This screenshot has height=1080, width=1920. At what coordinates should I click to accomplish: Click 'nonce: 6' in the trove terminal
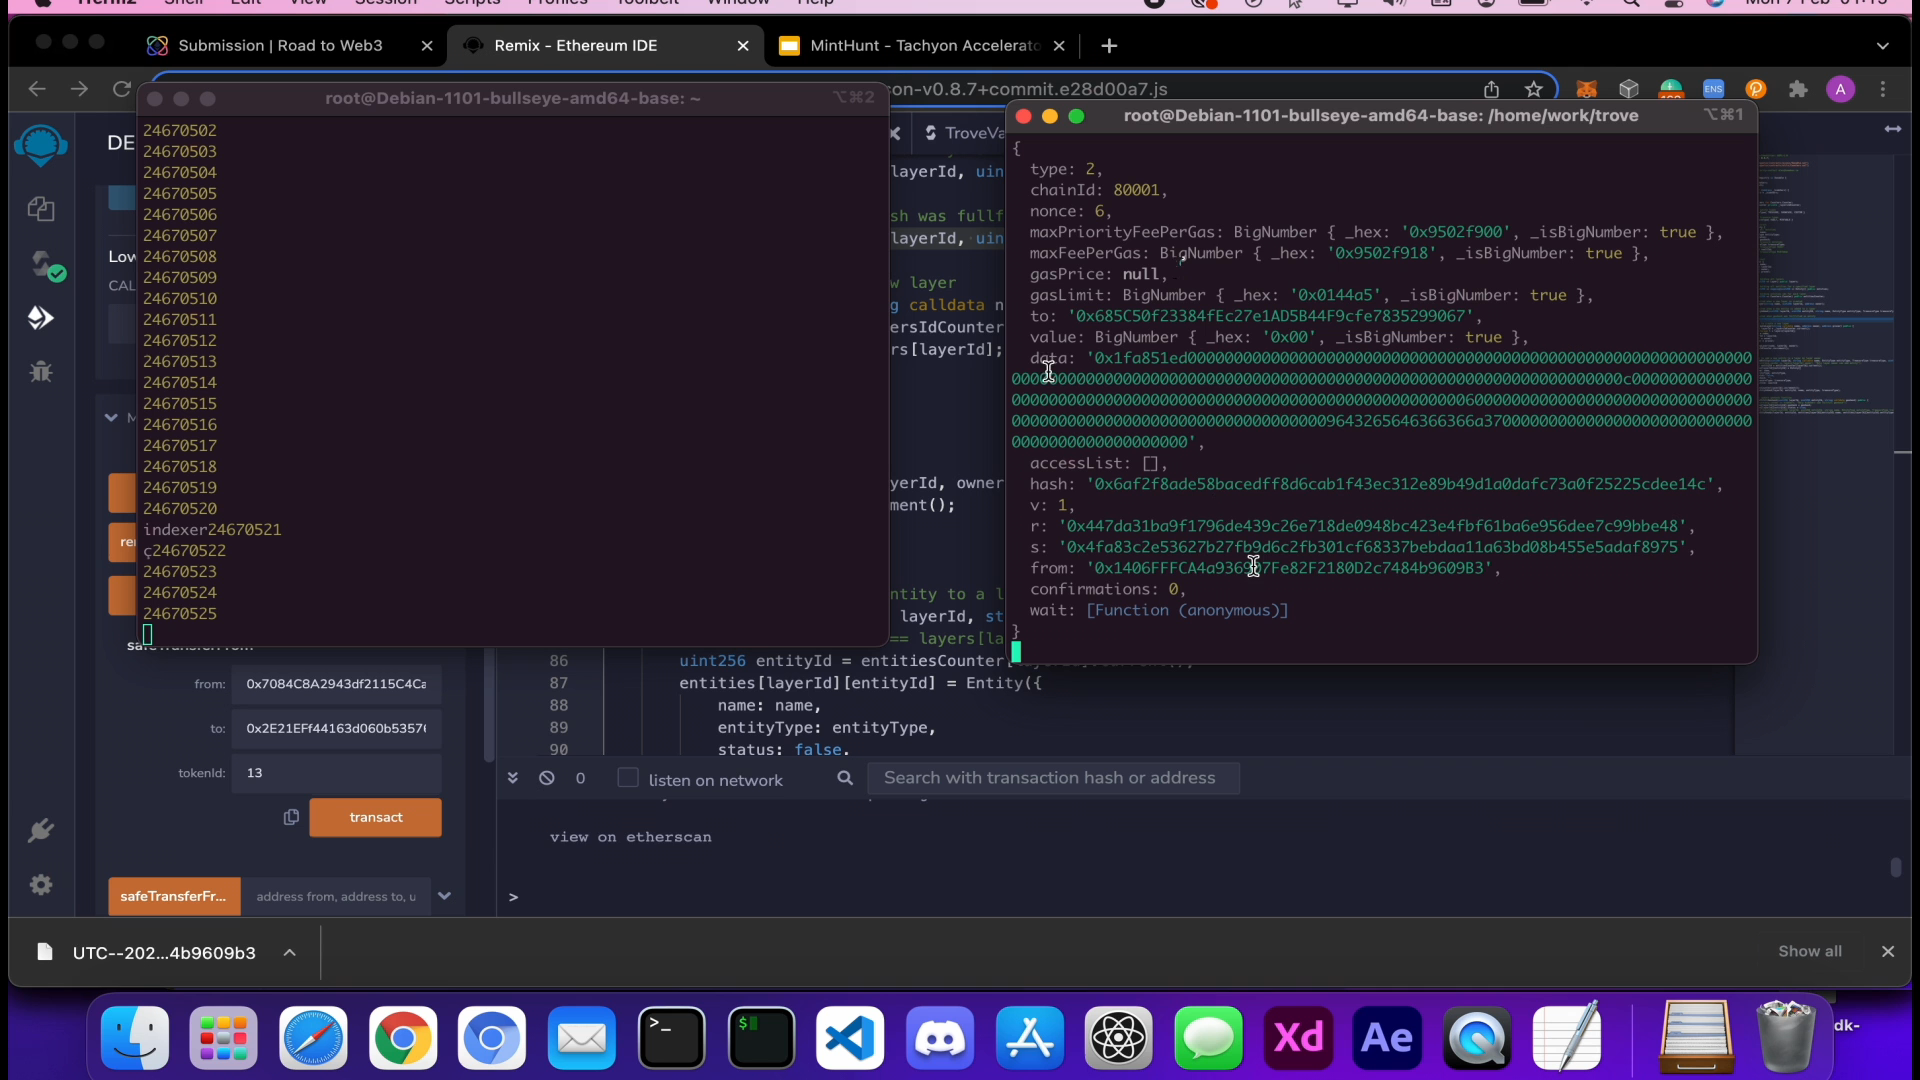[x=1070, y=211]
